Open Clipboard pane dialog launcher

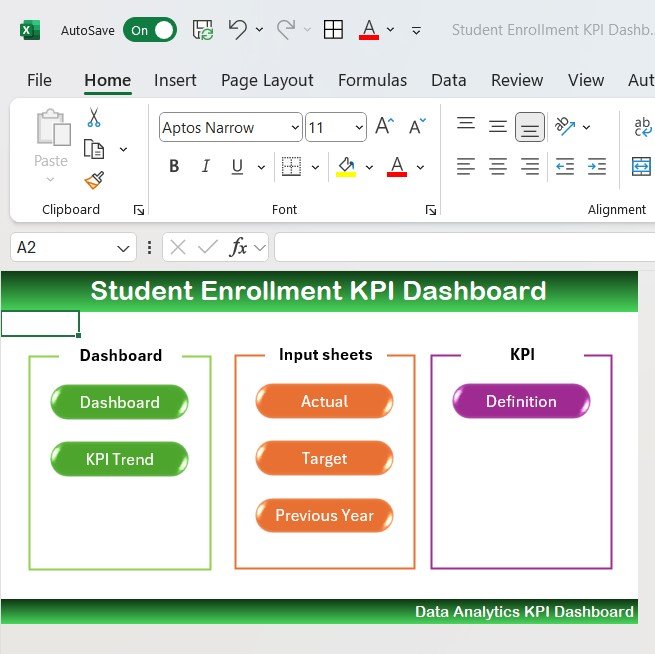[x=139, y=210]
